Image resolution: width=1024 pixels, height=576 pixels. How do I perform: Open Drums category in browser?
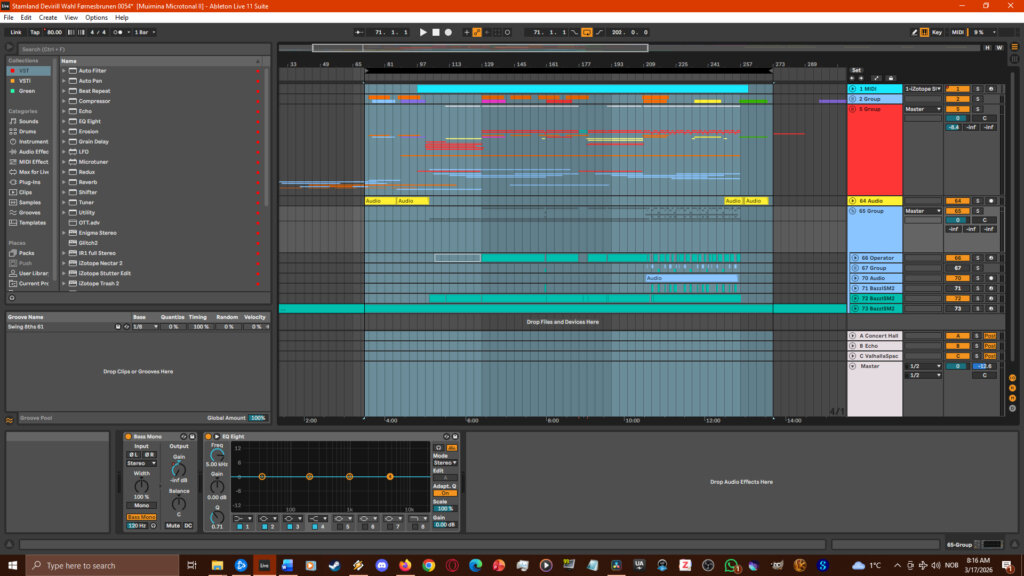point(27,131)
